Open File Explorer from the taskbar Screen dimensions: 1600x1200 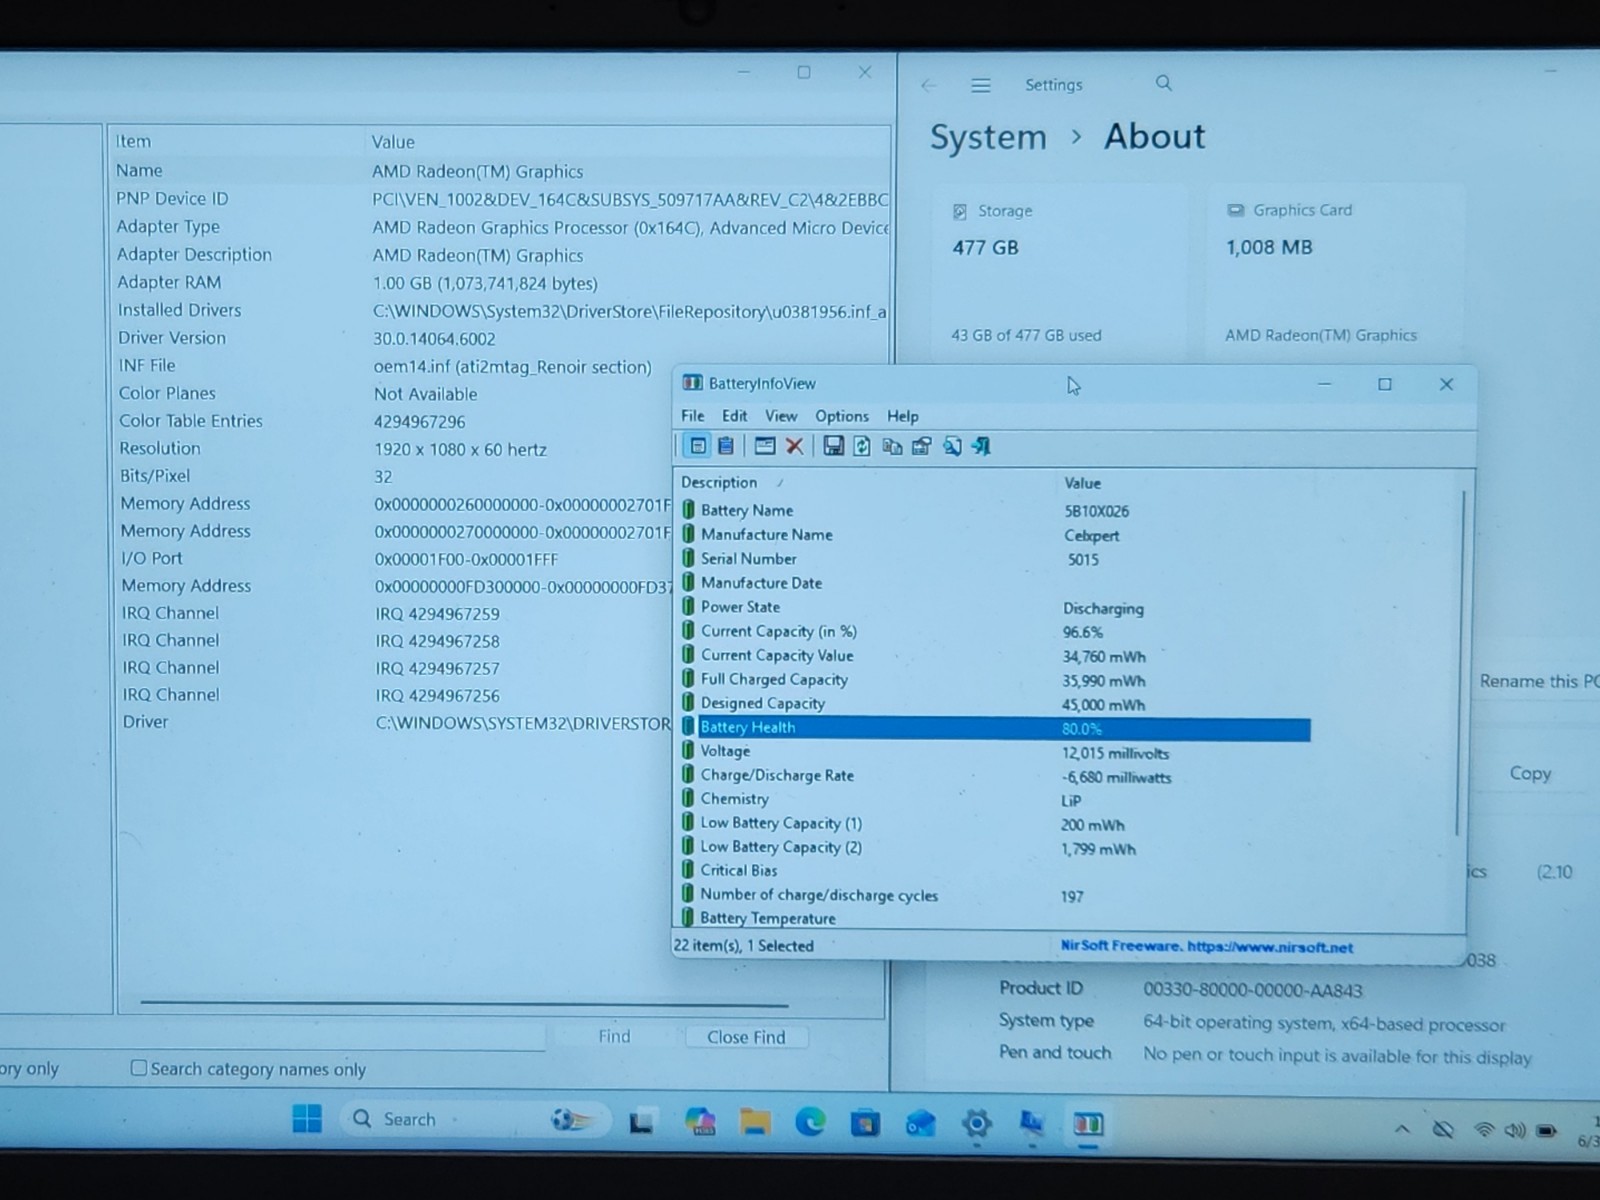[x=755, y=1122]
